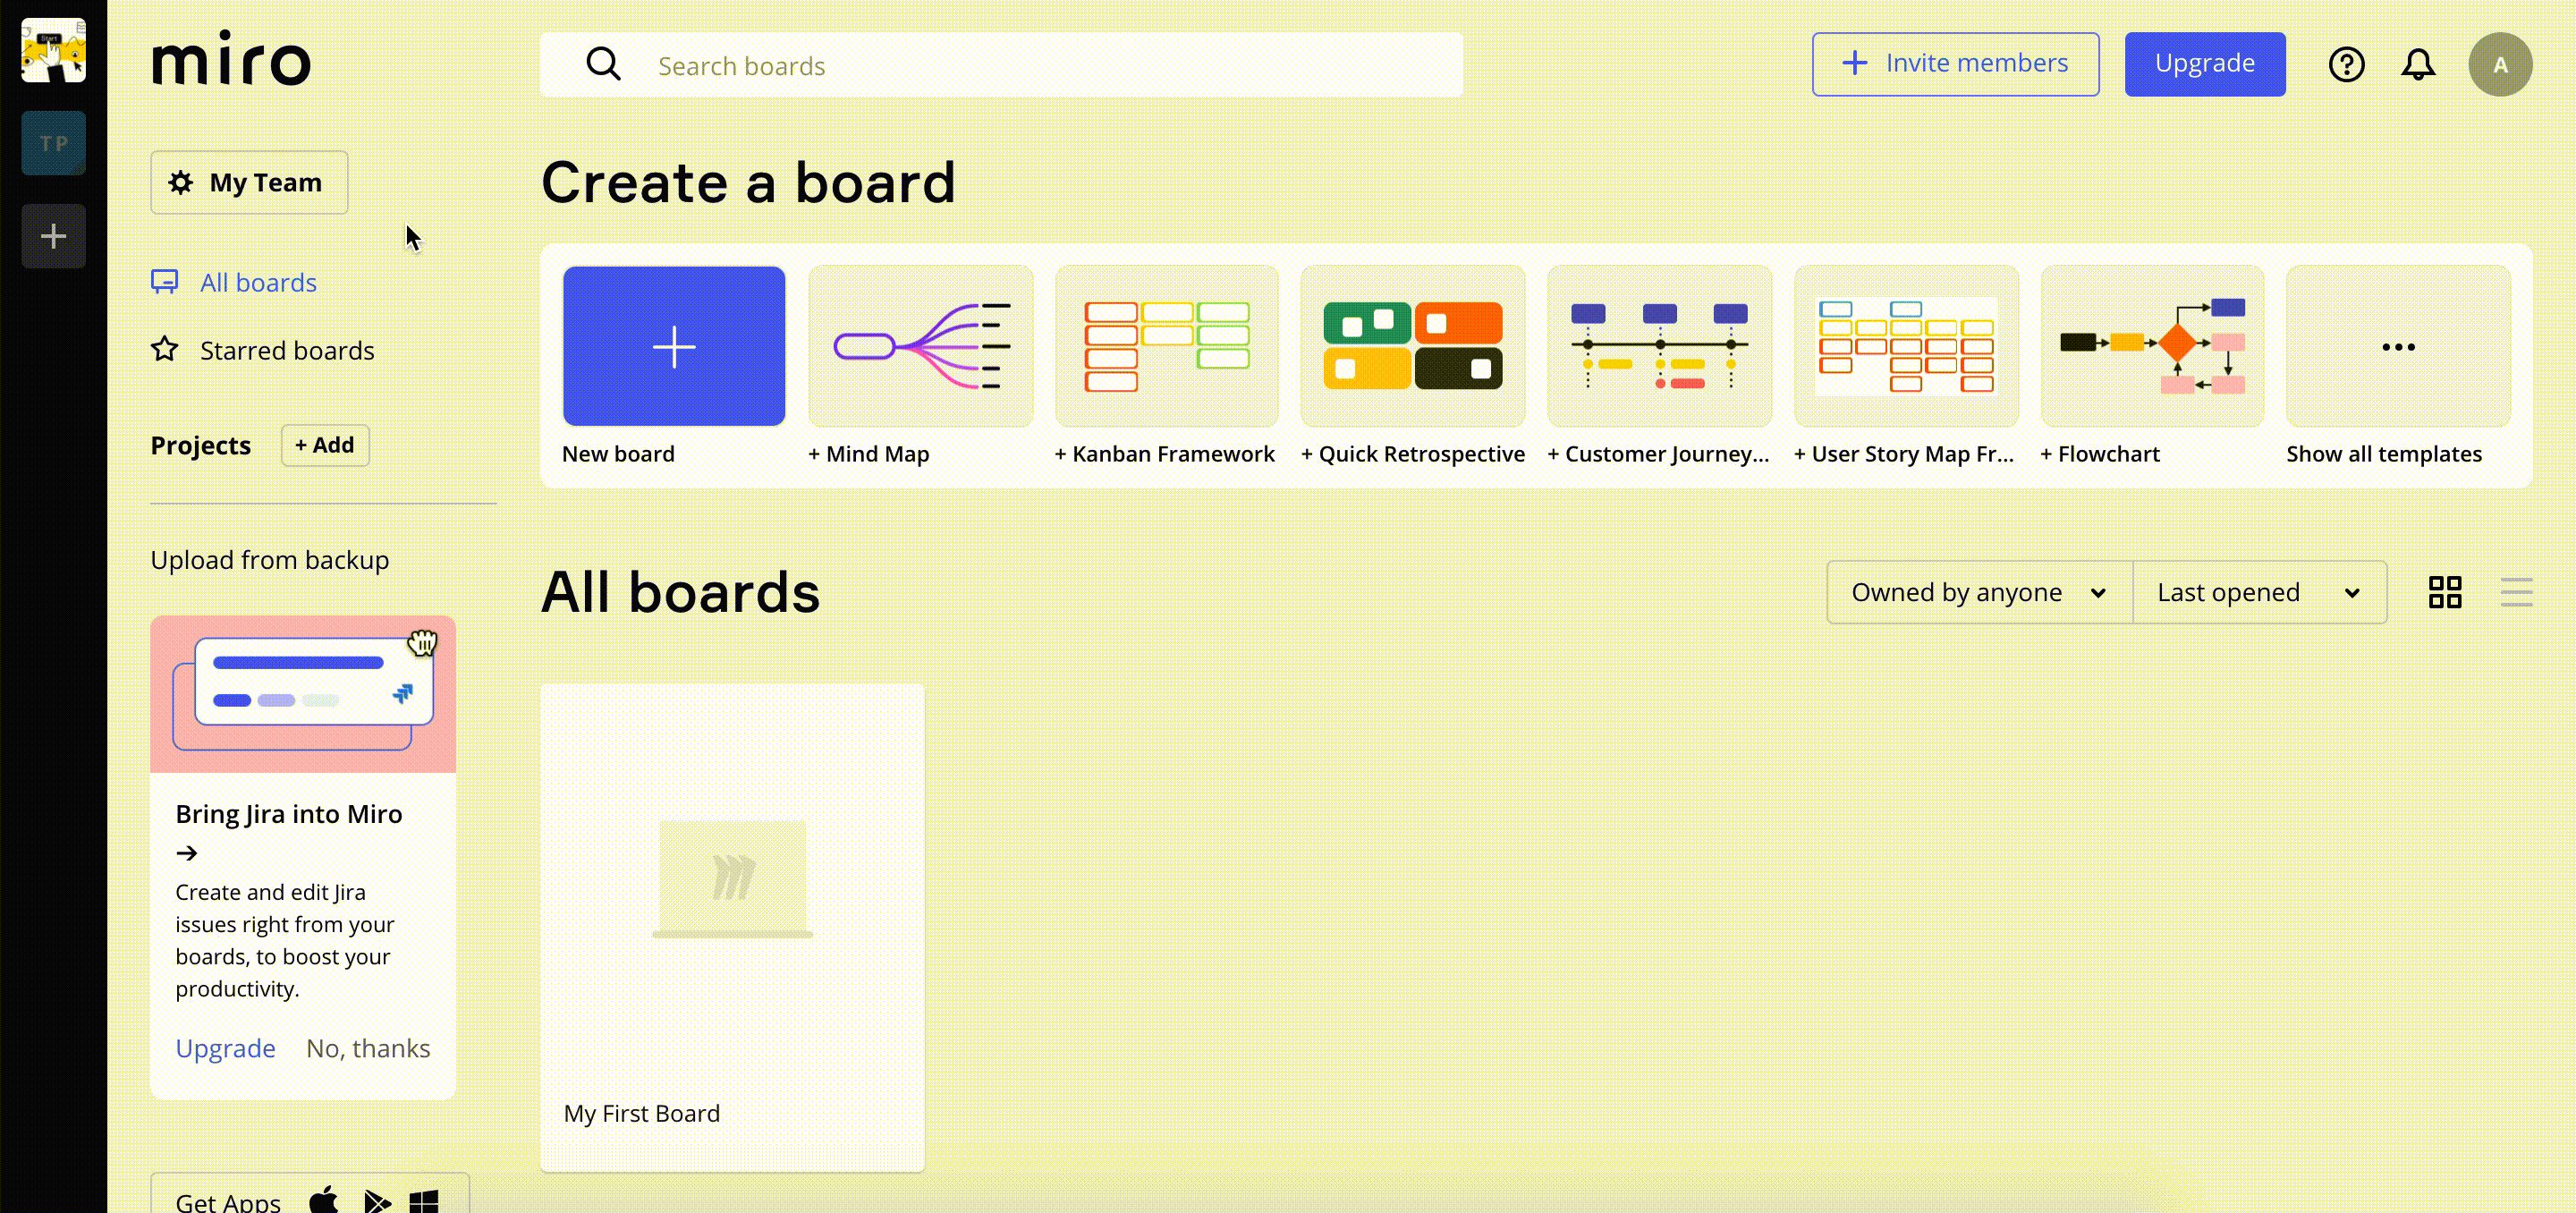The width and height of the screenshot is (2576, 1213).
Task: Create a new blank board
Action: click(673, 346)
